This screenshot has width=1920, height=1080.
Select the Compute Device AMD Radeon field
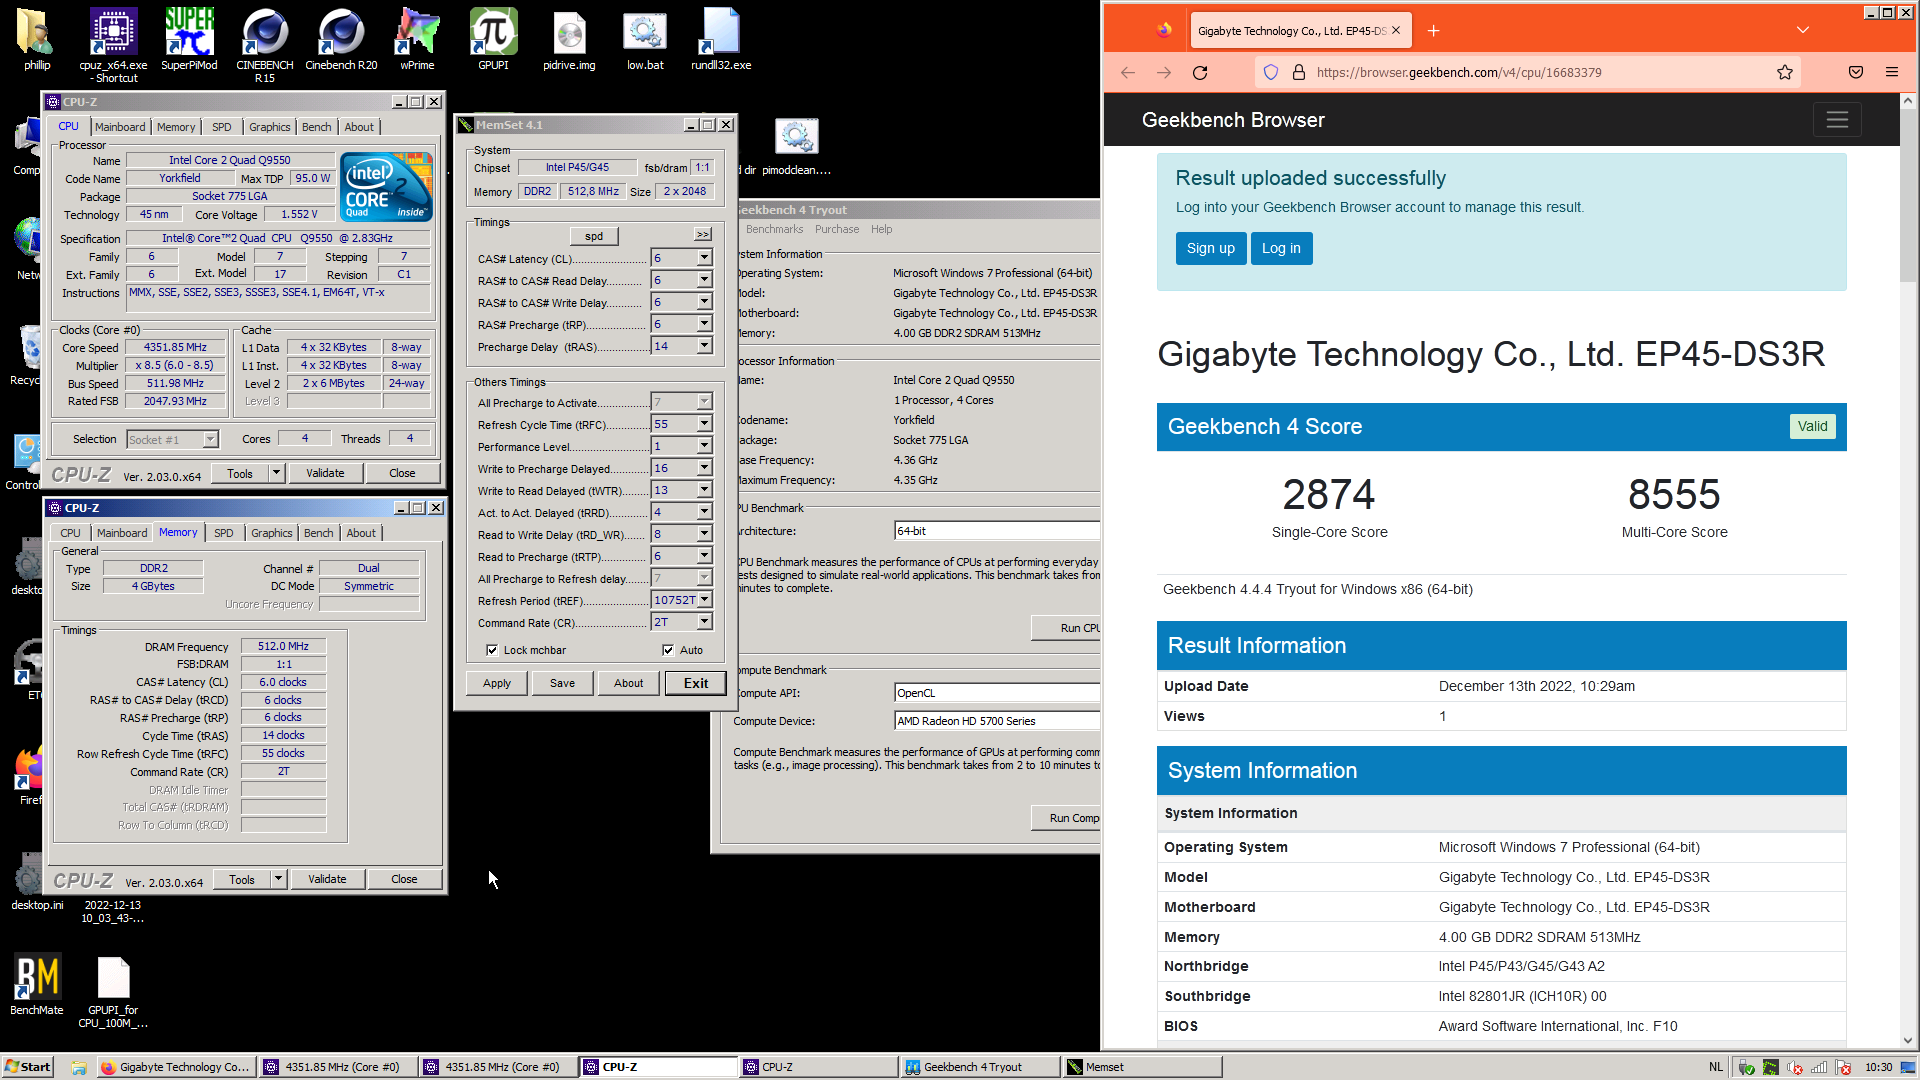997,721
